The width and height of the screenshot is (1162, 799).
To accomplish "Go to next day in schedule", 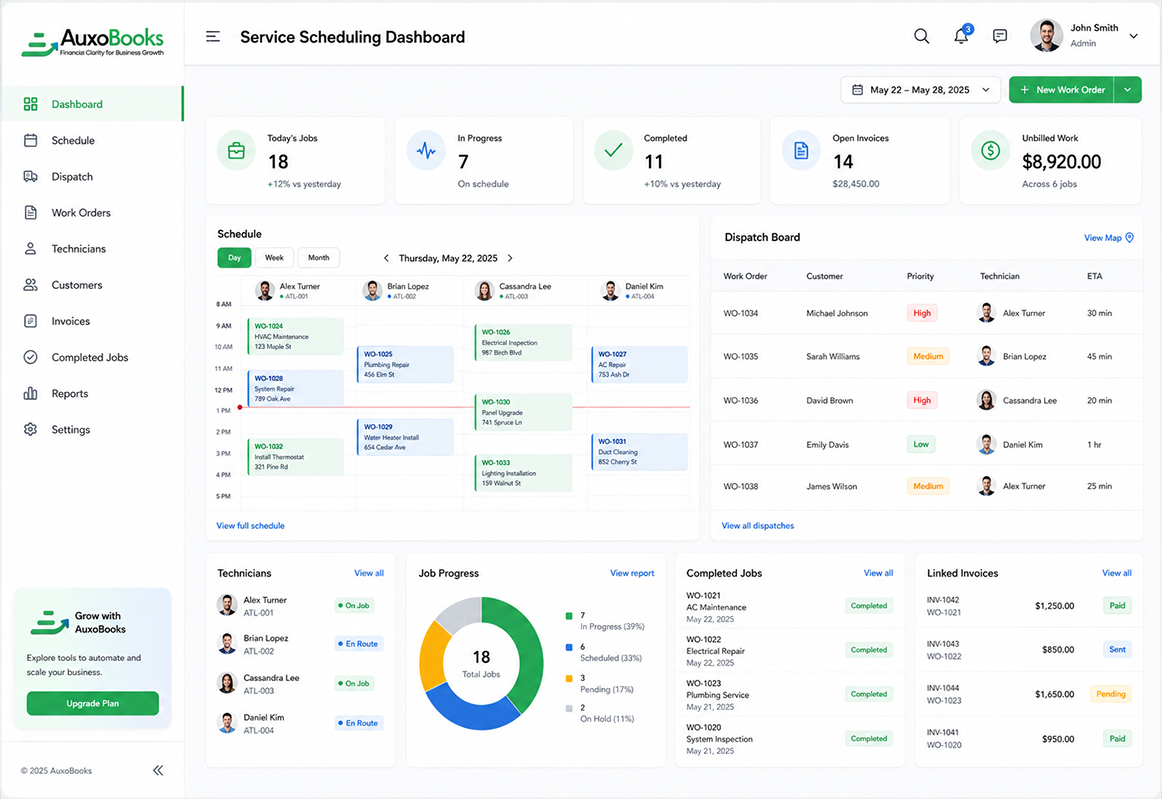I will pos(510,258).
